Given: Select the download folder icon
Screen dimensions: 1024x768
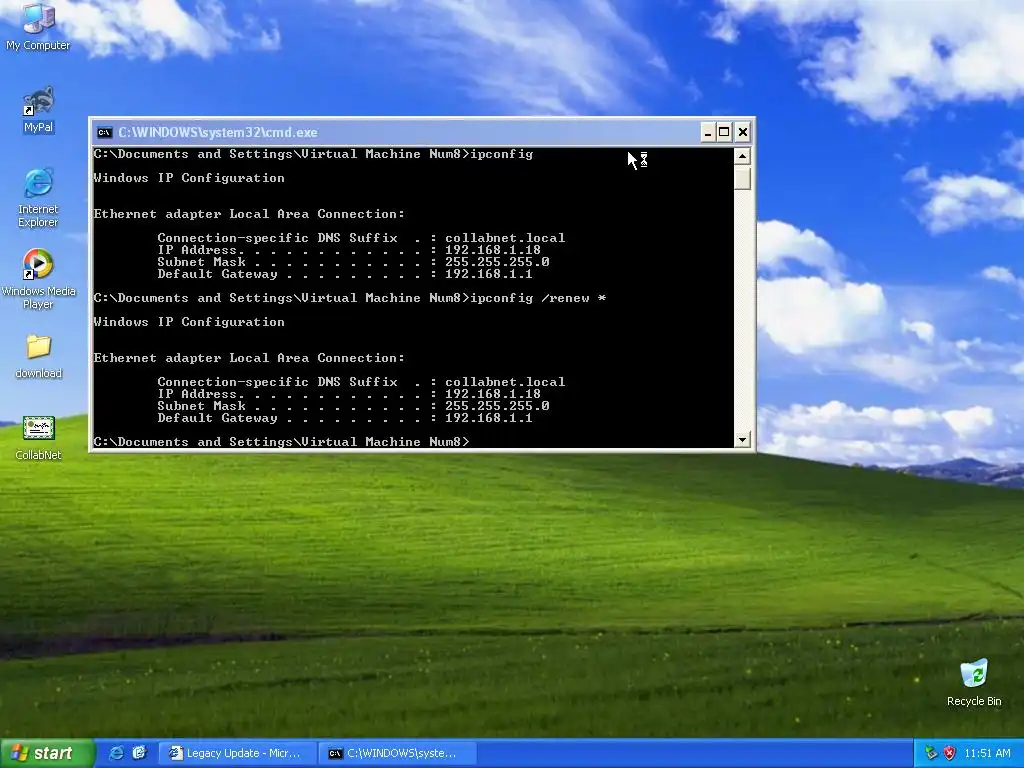Looking at the screenshot, I should [x=38, y=356].
